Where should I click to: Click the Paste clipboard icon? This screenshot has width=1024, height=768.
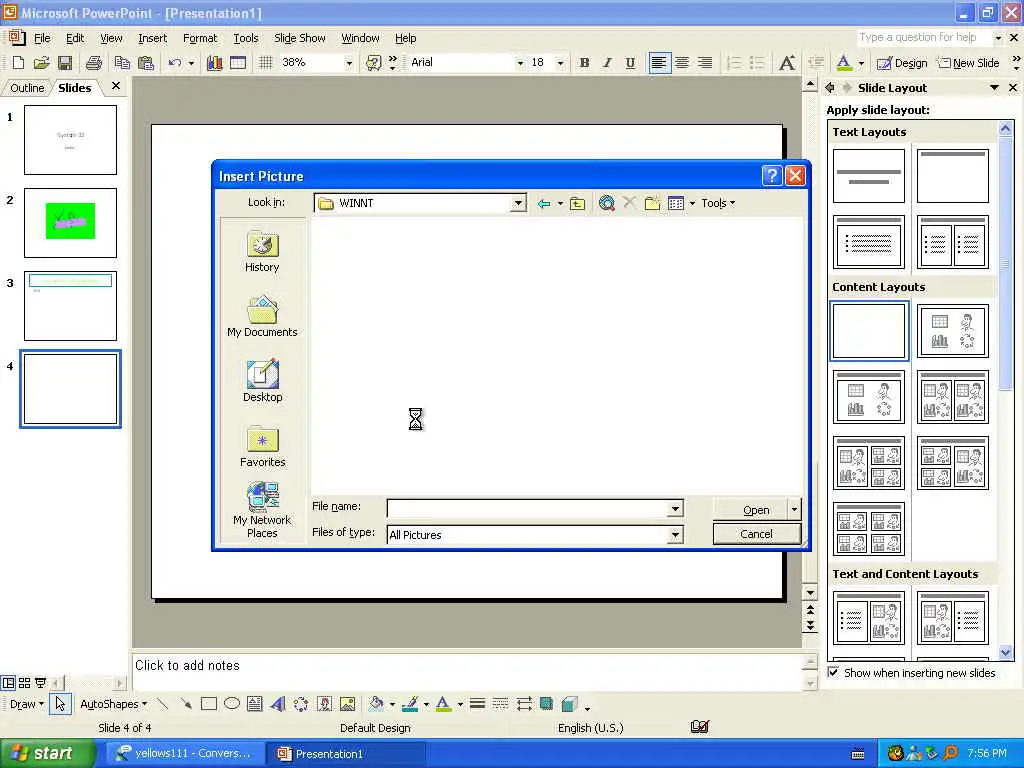146,63
